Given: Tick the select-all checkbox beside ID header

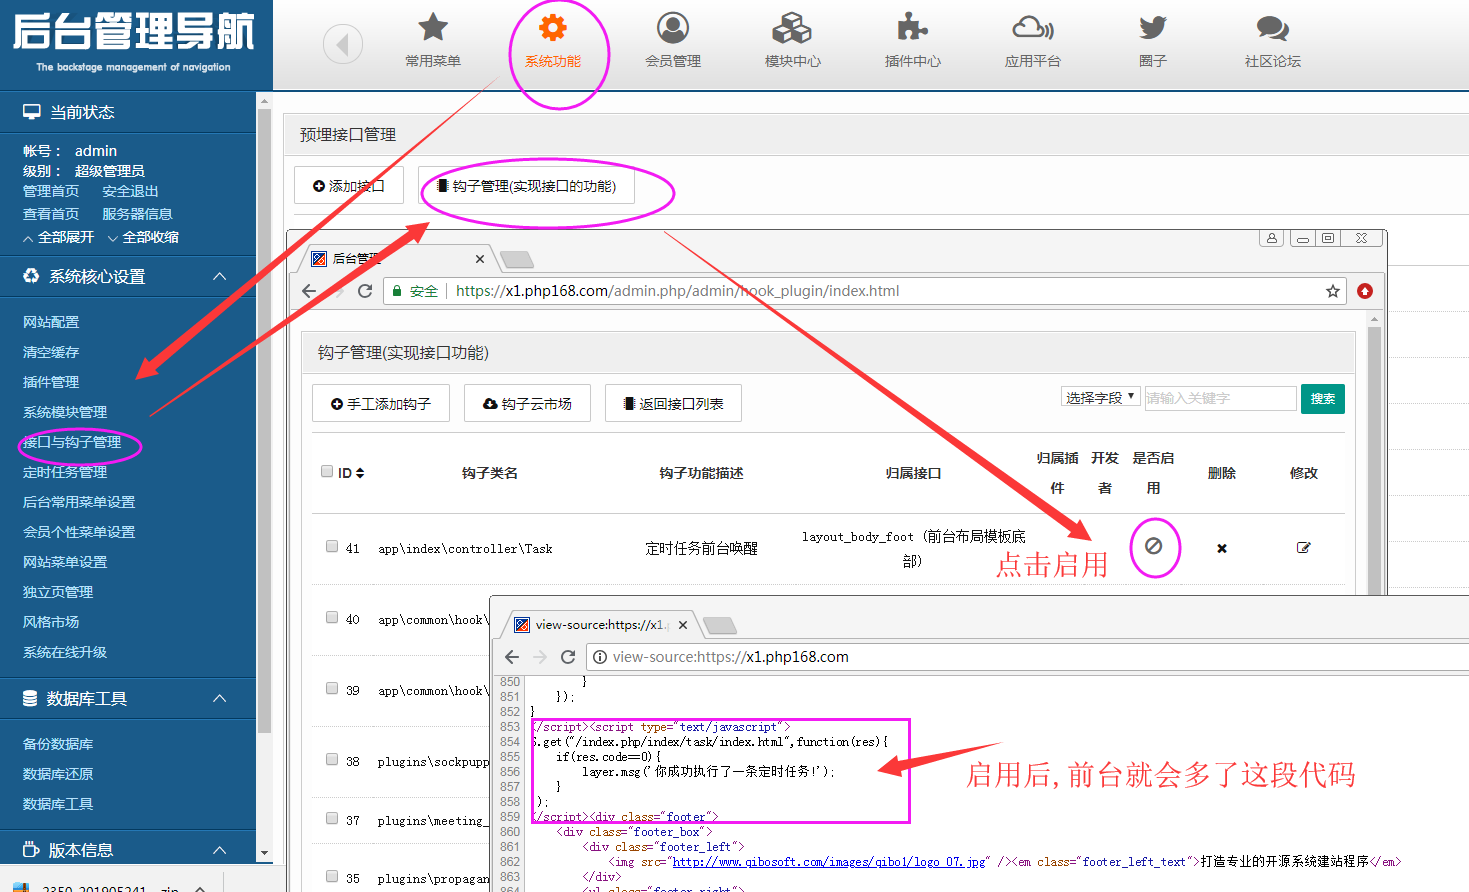Looking at the screenshot, I should point(327,471).
